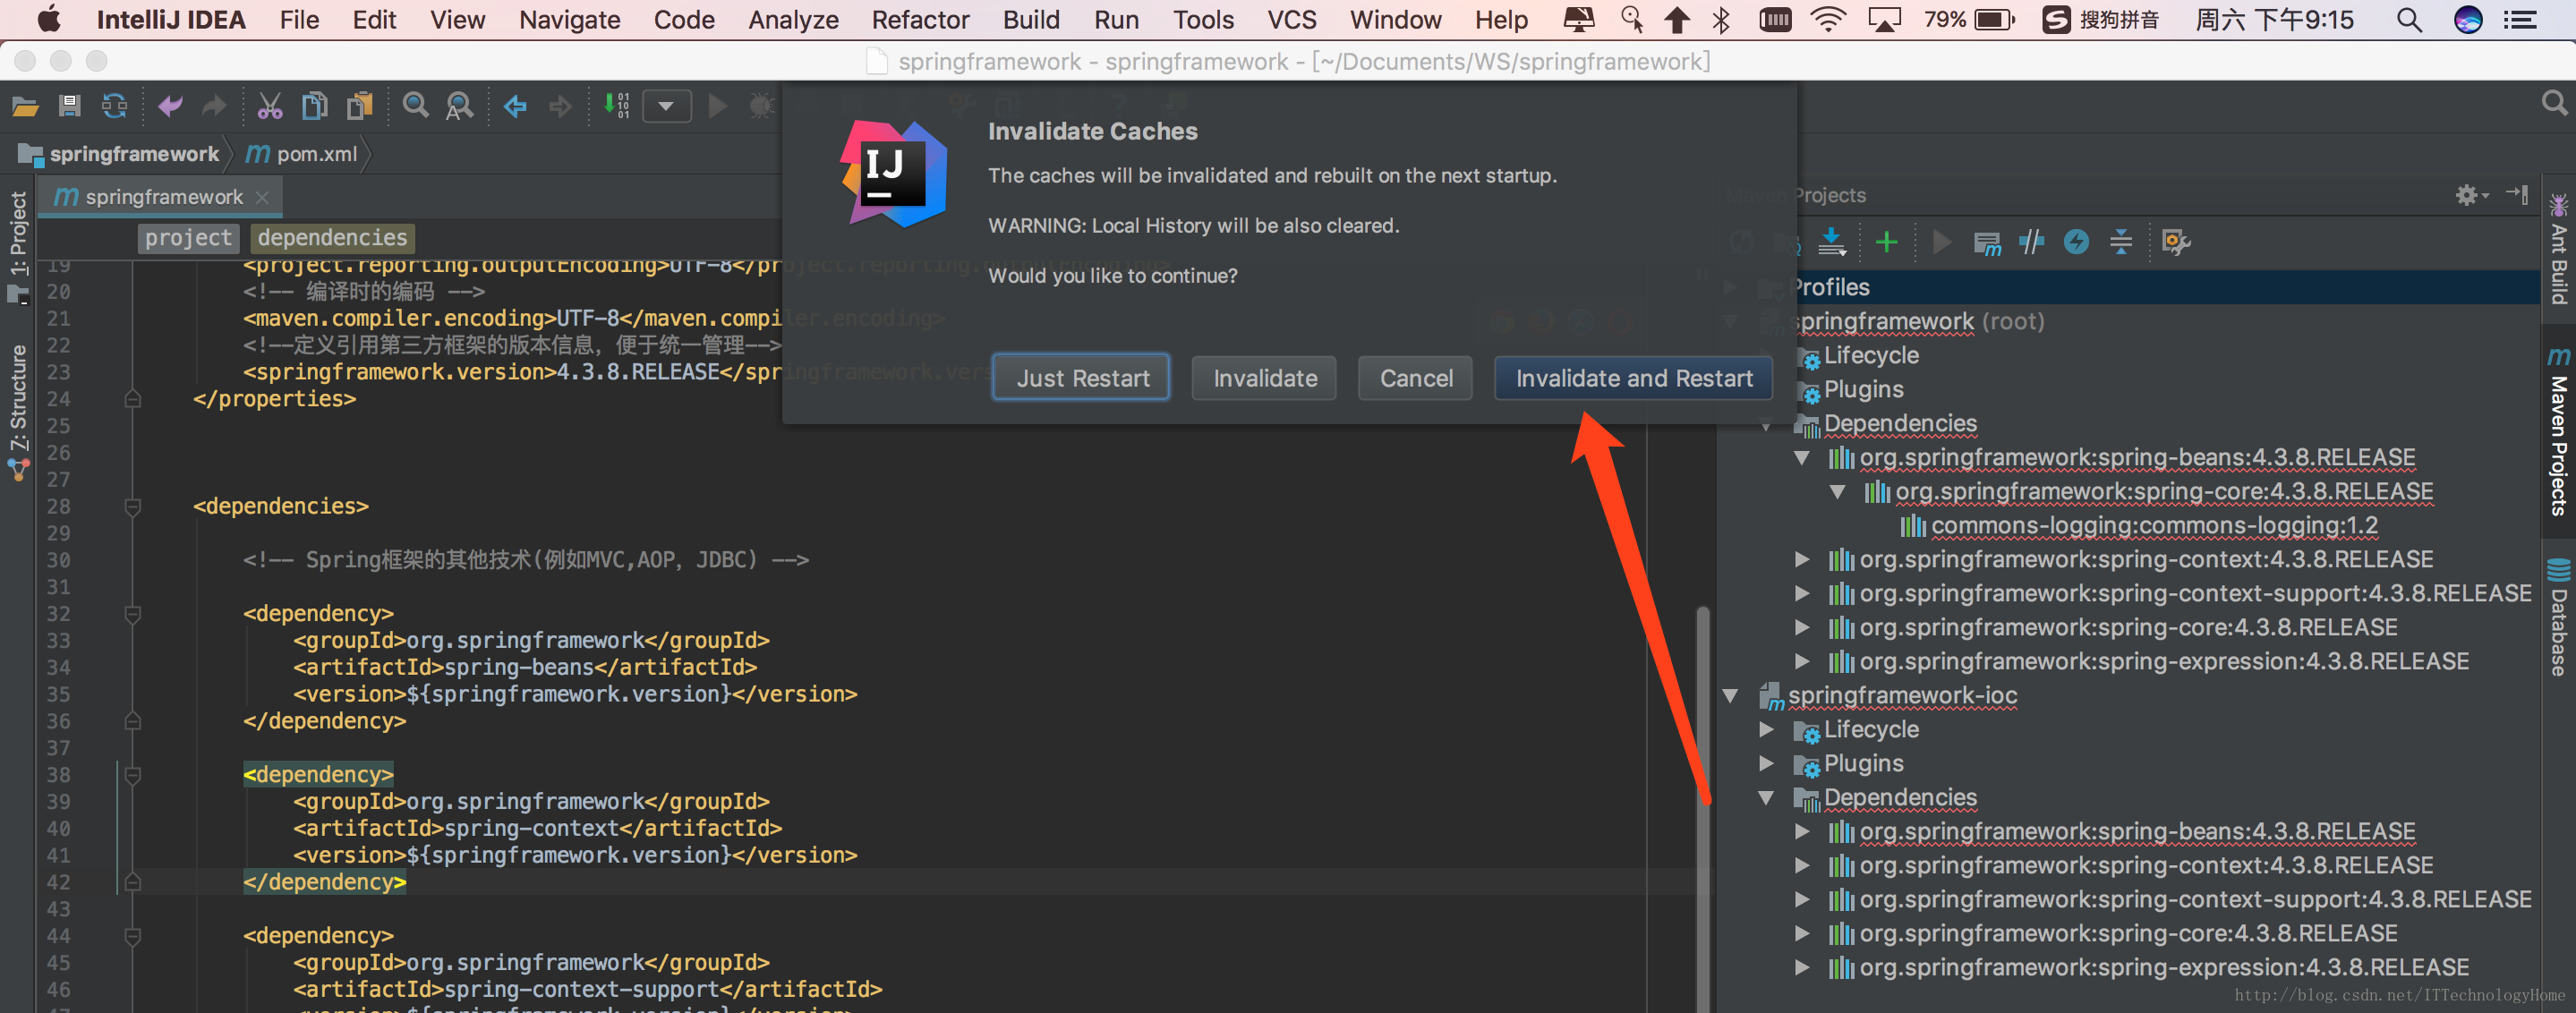The height and width of the screenshot is (1013, 2576).
Task: Click the Invalidate button
Action: tap(1264, 378)
